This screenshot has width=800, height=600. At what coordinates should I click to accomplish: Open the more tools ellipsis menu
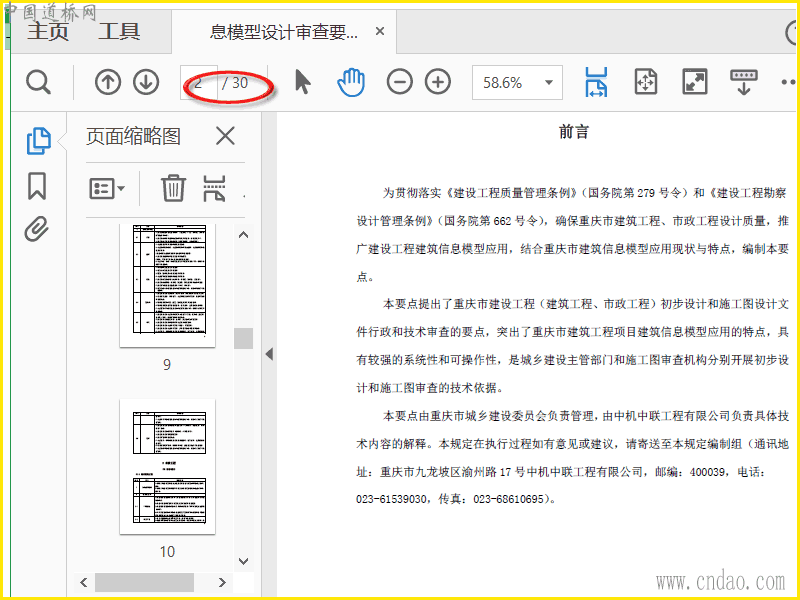(789, 82)
